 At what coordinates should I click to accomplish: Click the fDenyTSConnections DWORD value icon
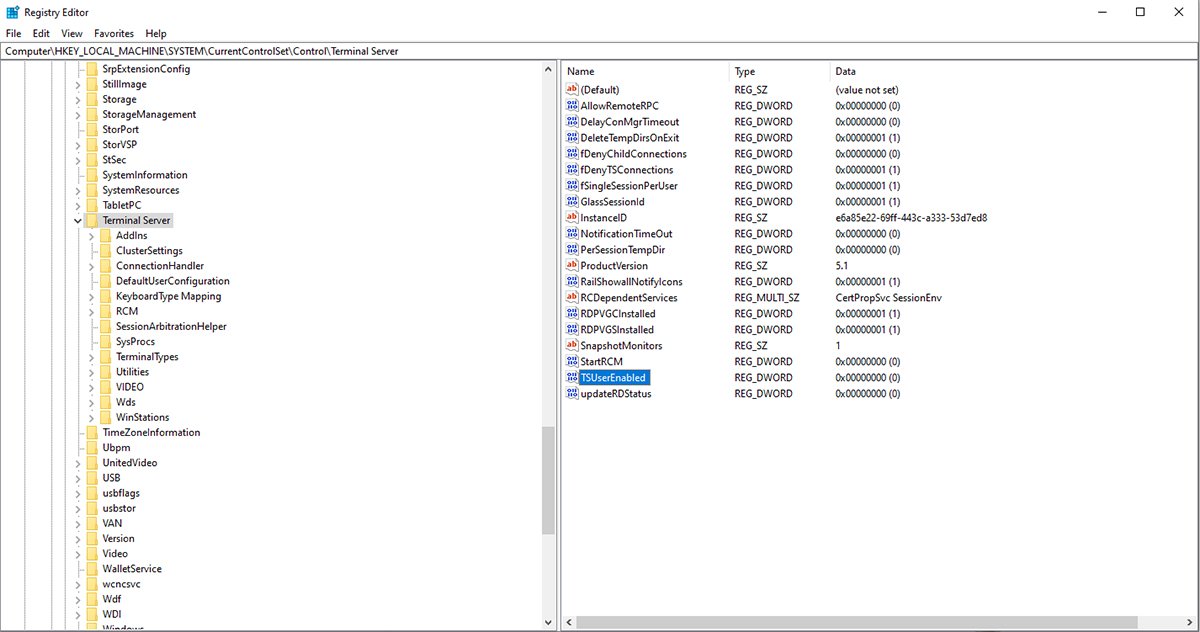pyautogui.click(x=572, y=170)
